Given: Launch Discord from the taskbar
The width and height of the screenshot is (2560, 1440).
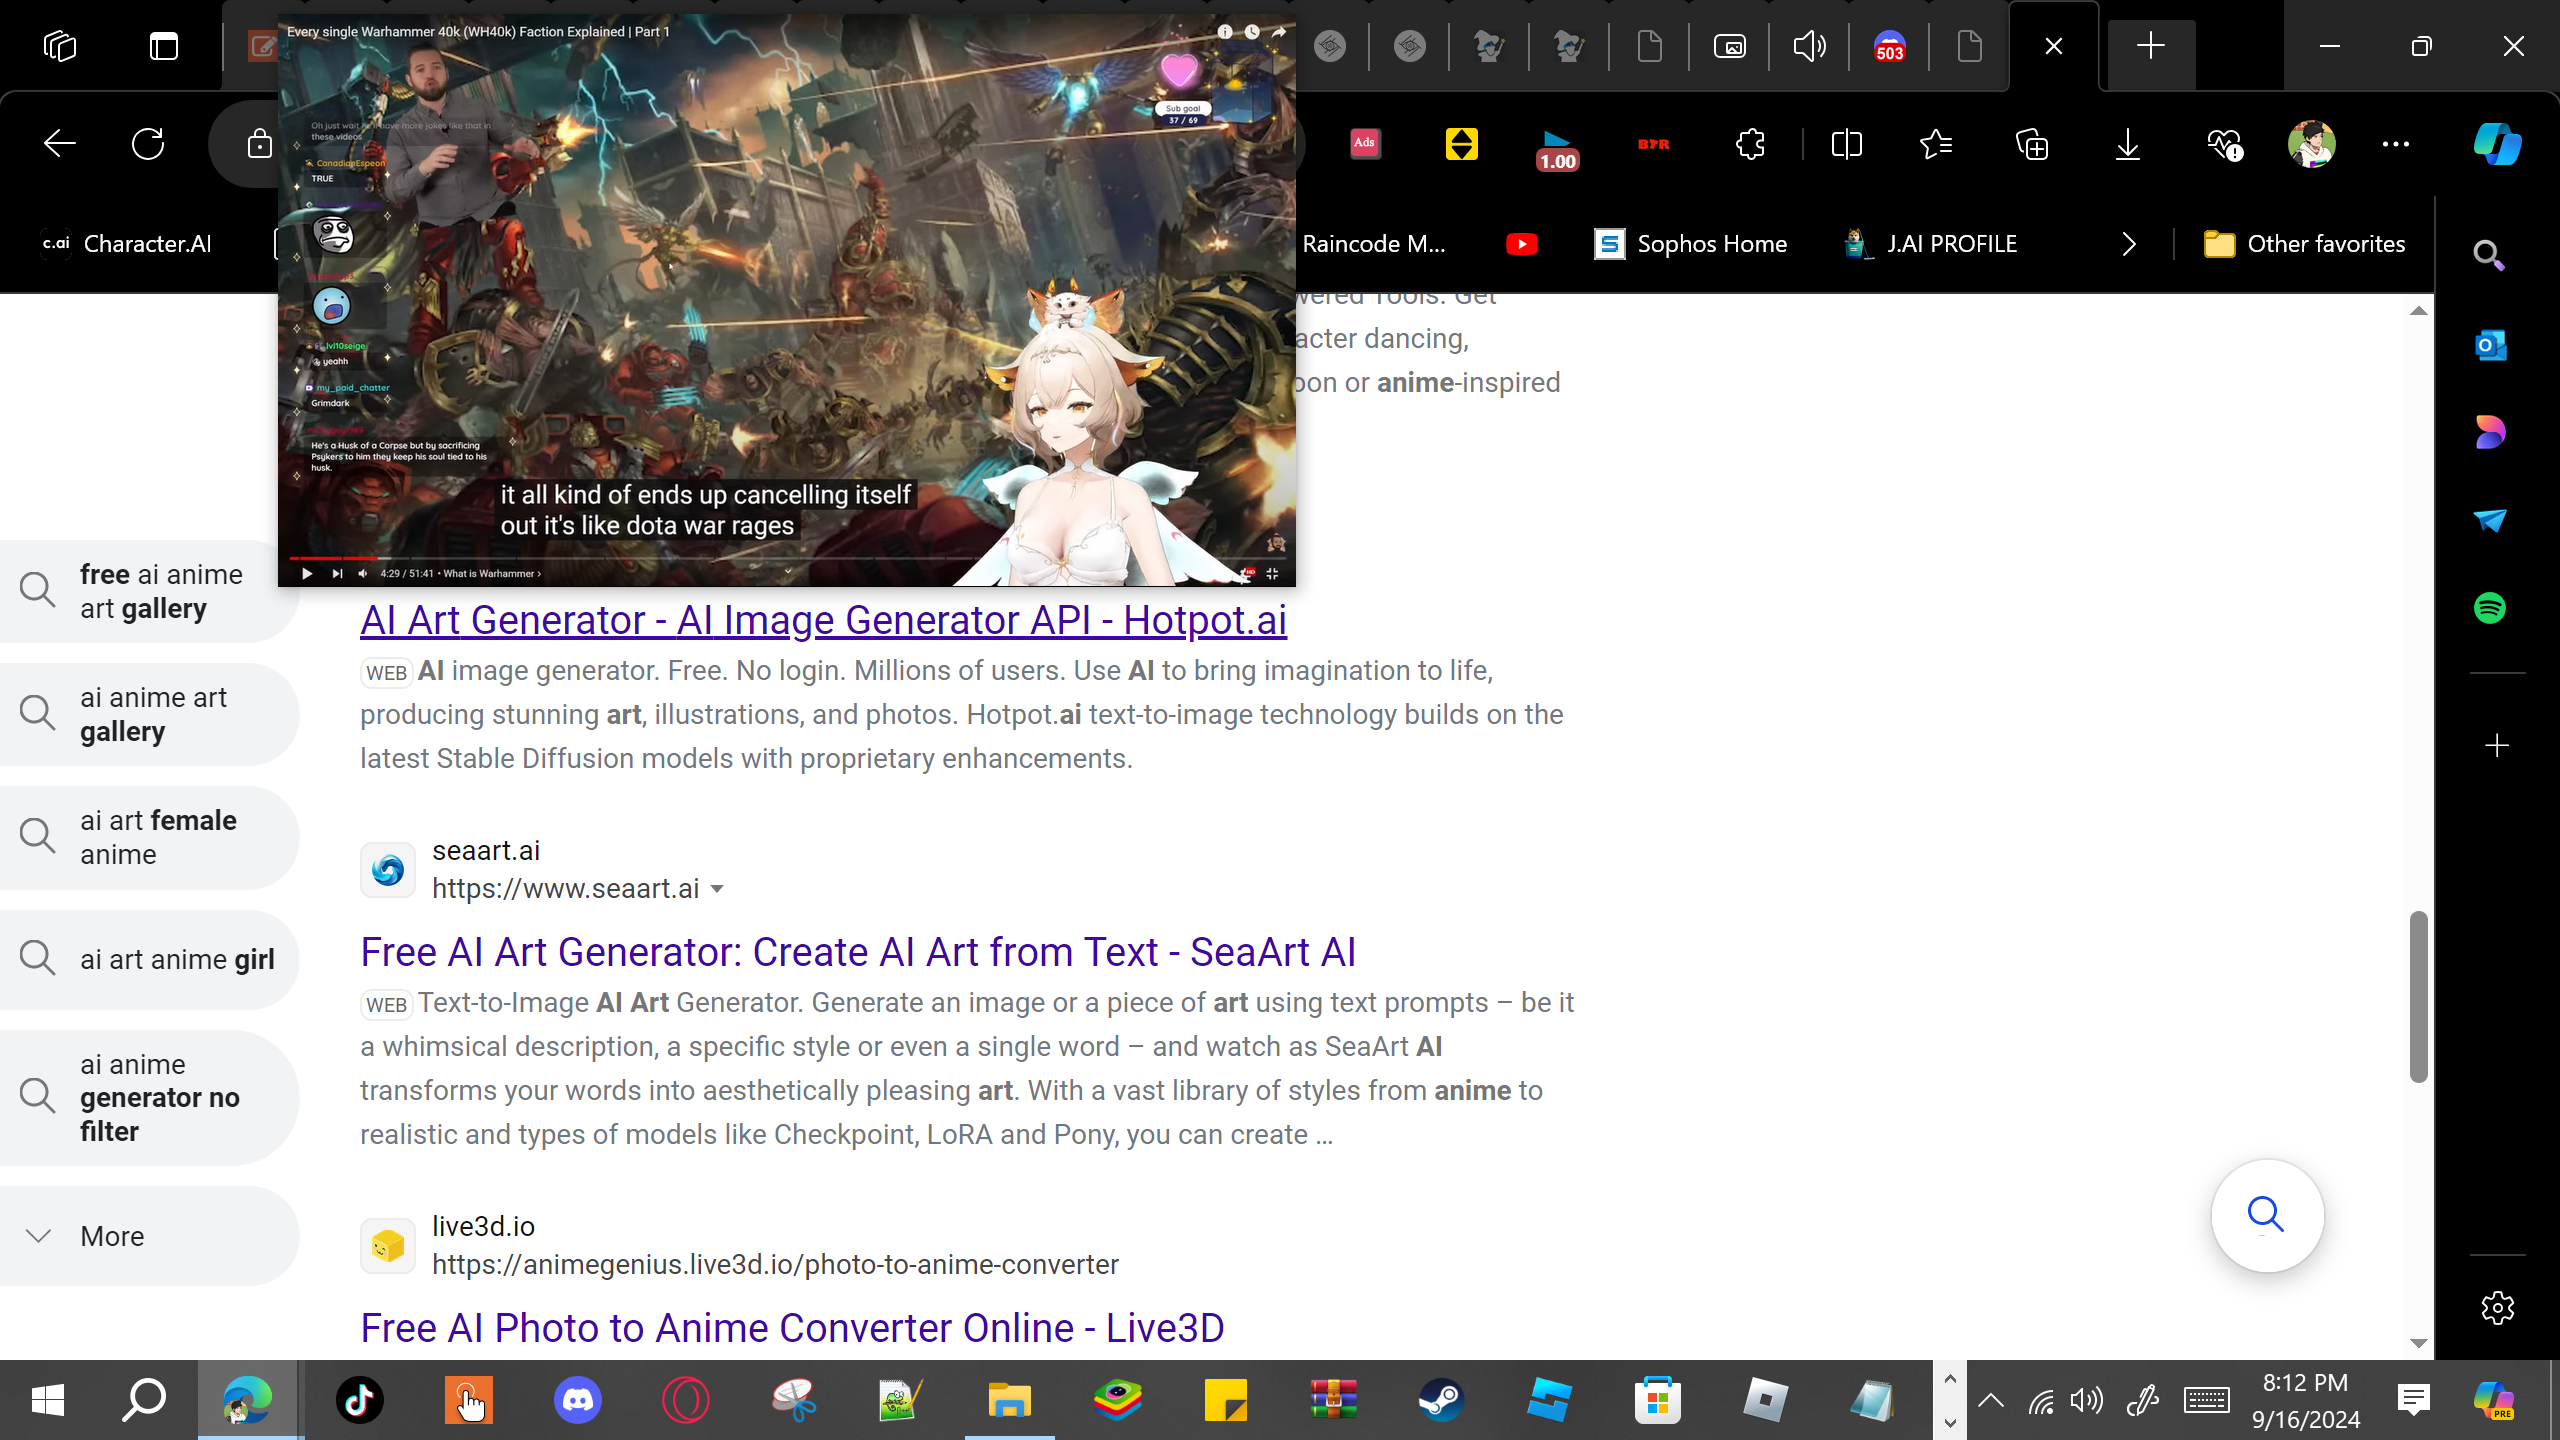Looking at the screenshot, I should click(577, 1400).
